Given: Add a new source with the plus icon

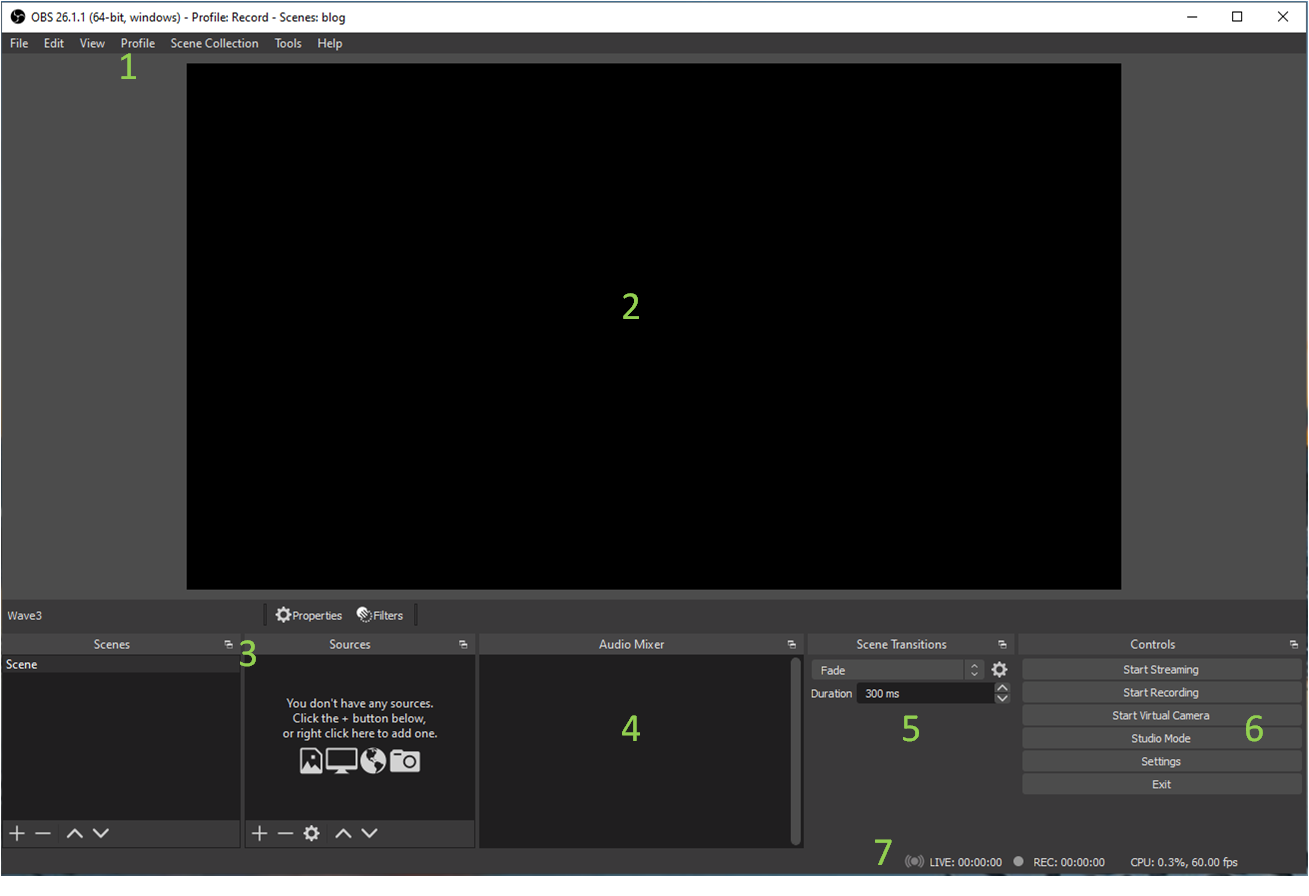Looking at the screenshot, I should [x=260, y=833].
